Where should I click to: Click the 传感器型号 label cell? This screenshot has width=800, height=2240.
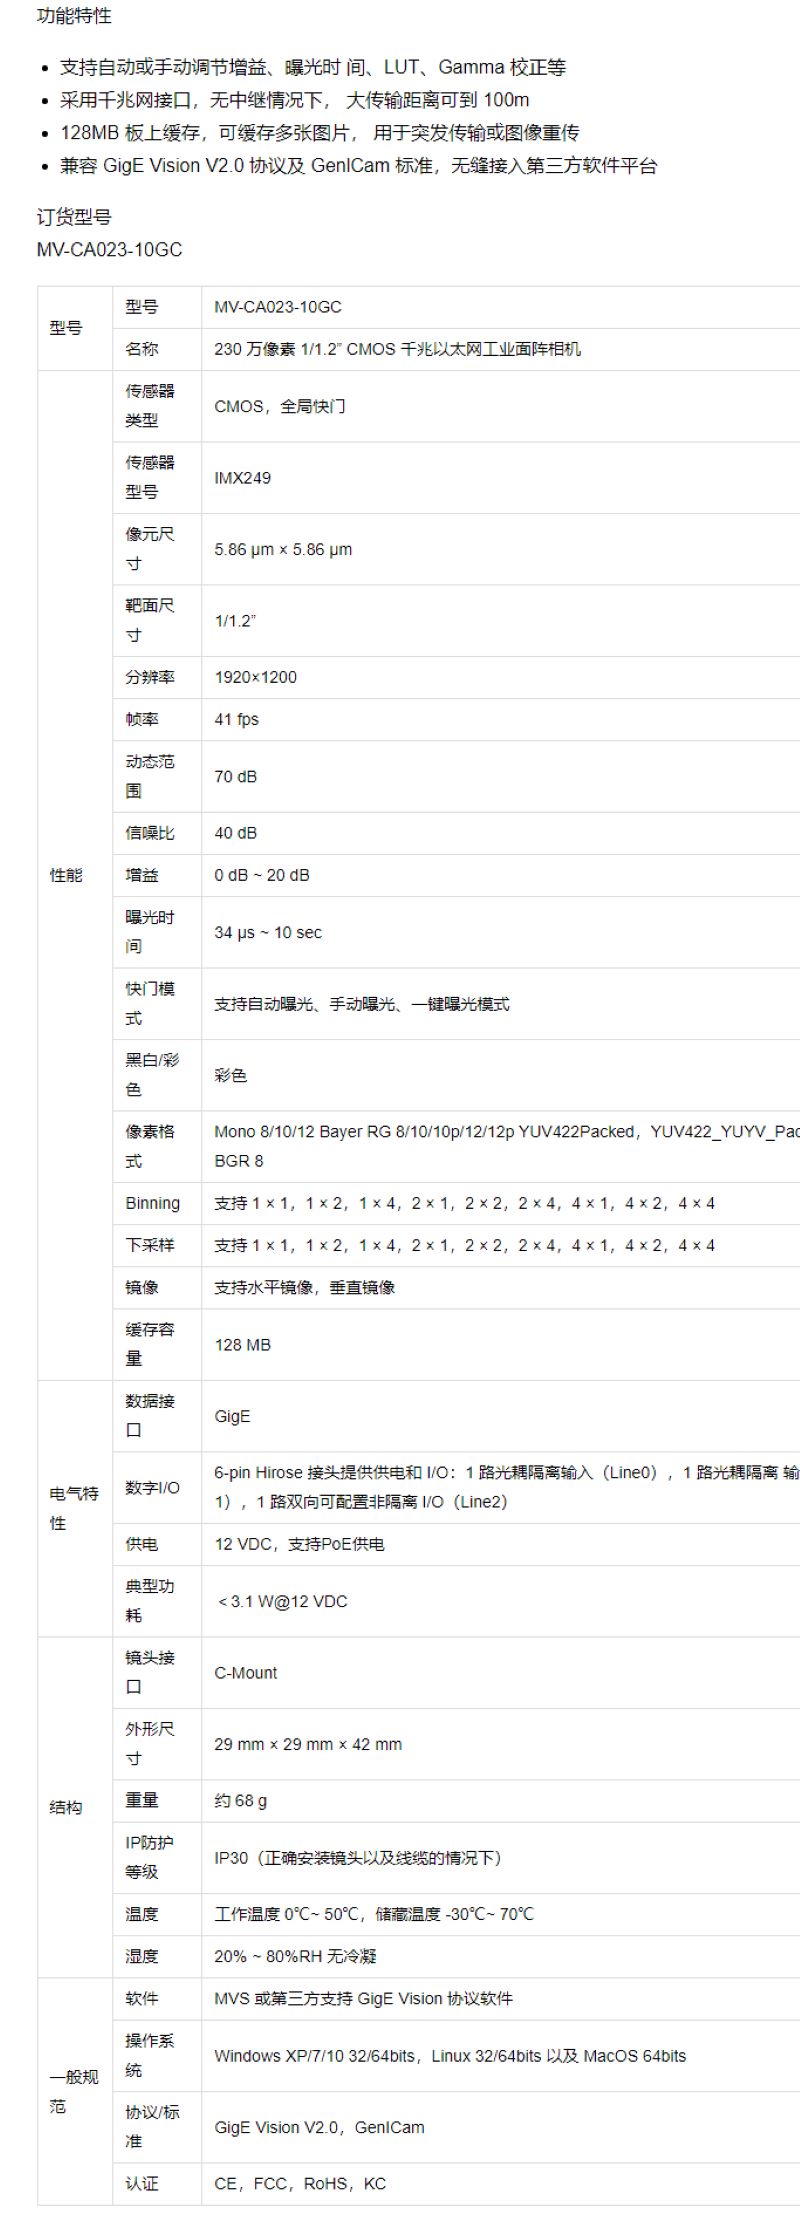(x=157, y=478)
